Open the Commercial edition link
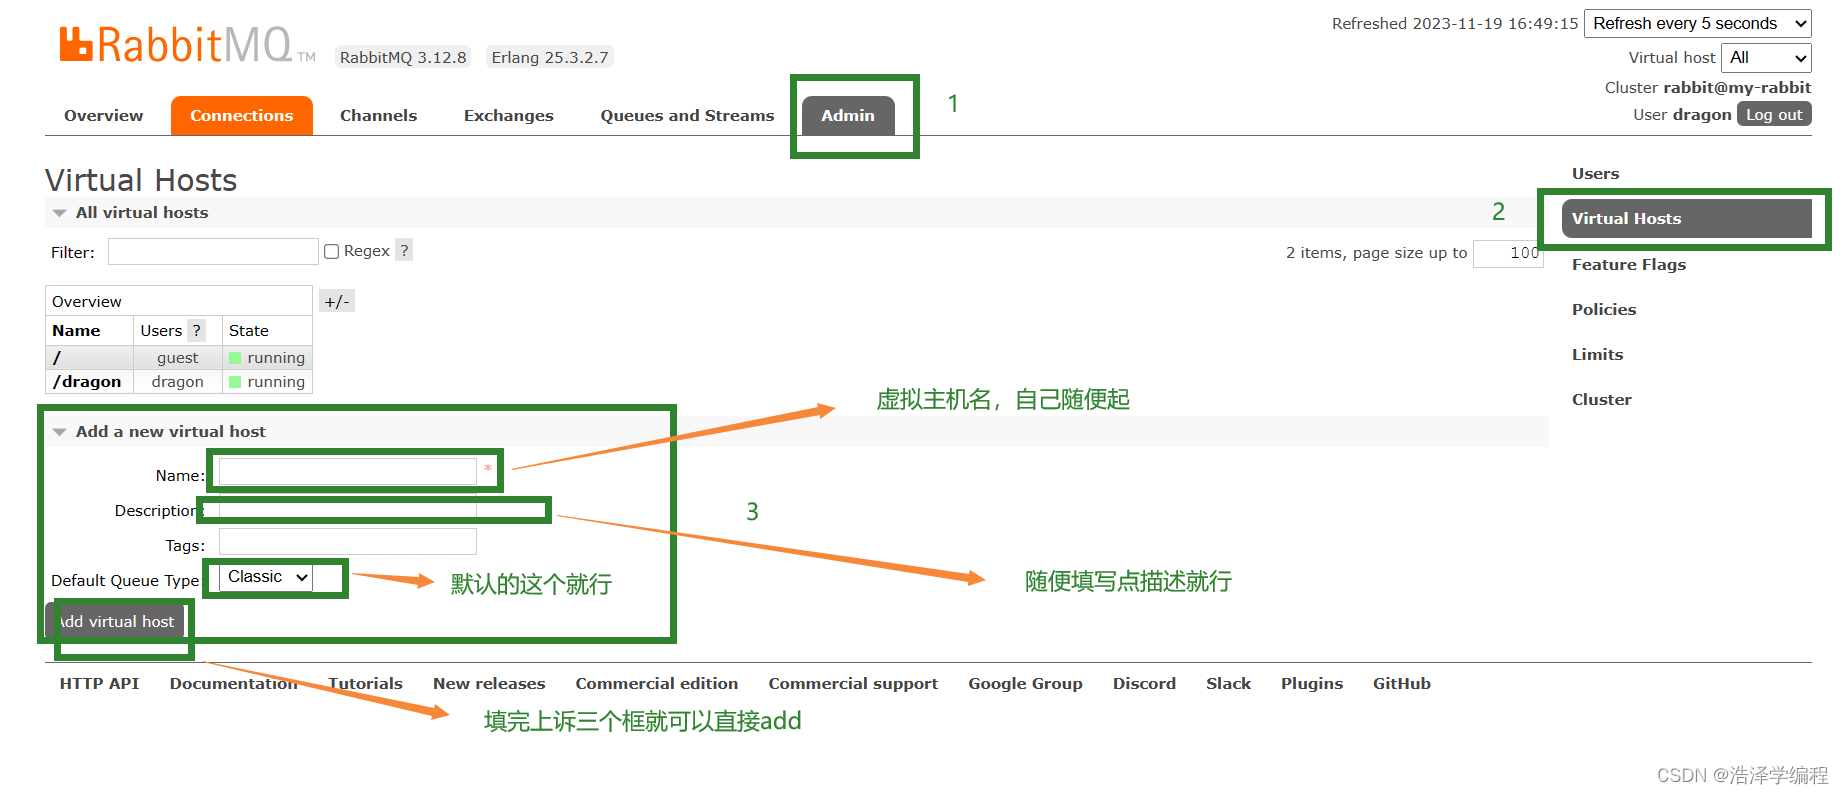This screenshot has width=1844, height=794. point(657,684)
